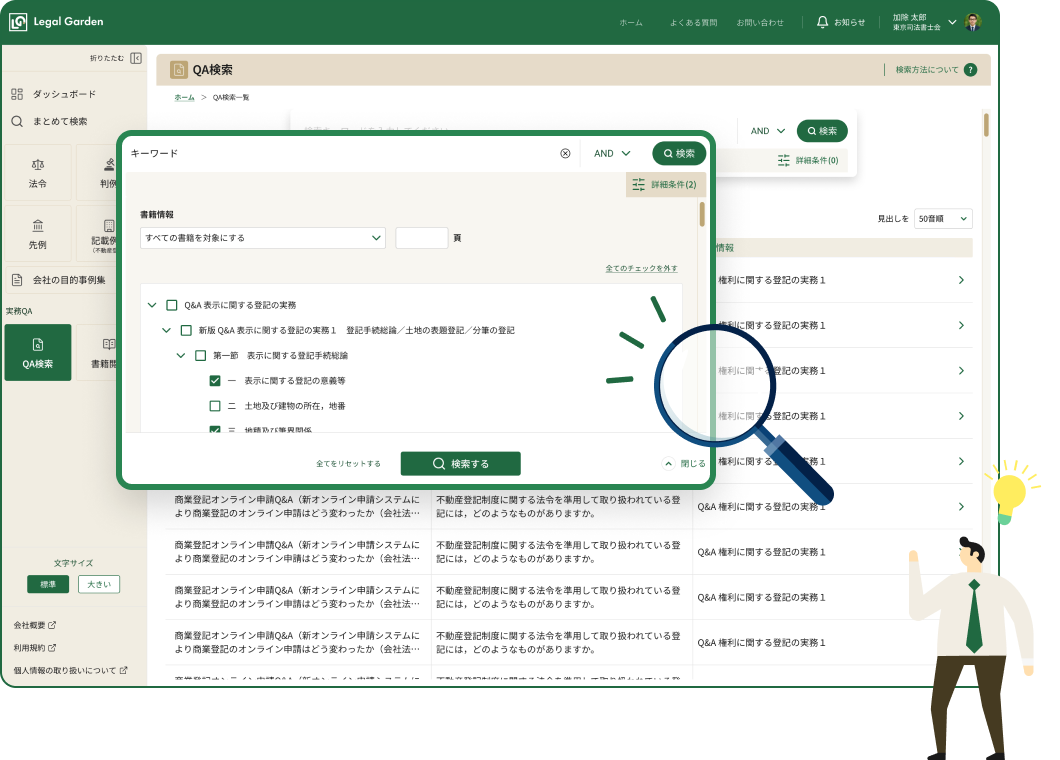The height and width of the screenshot is (760, 1060).
Task: Check 第一節 表示に関する登記手続総論 checkbox
Action: coord(200,355)
